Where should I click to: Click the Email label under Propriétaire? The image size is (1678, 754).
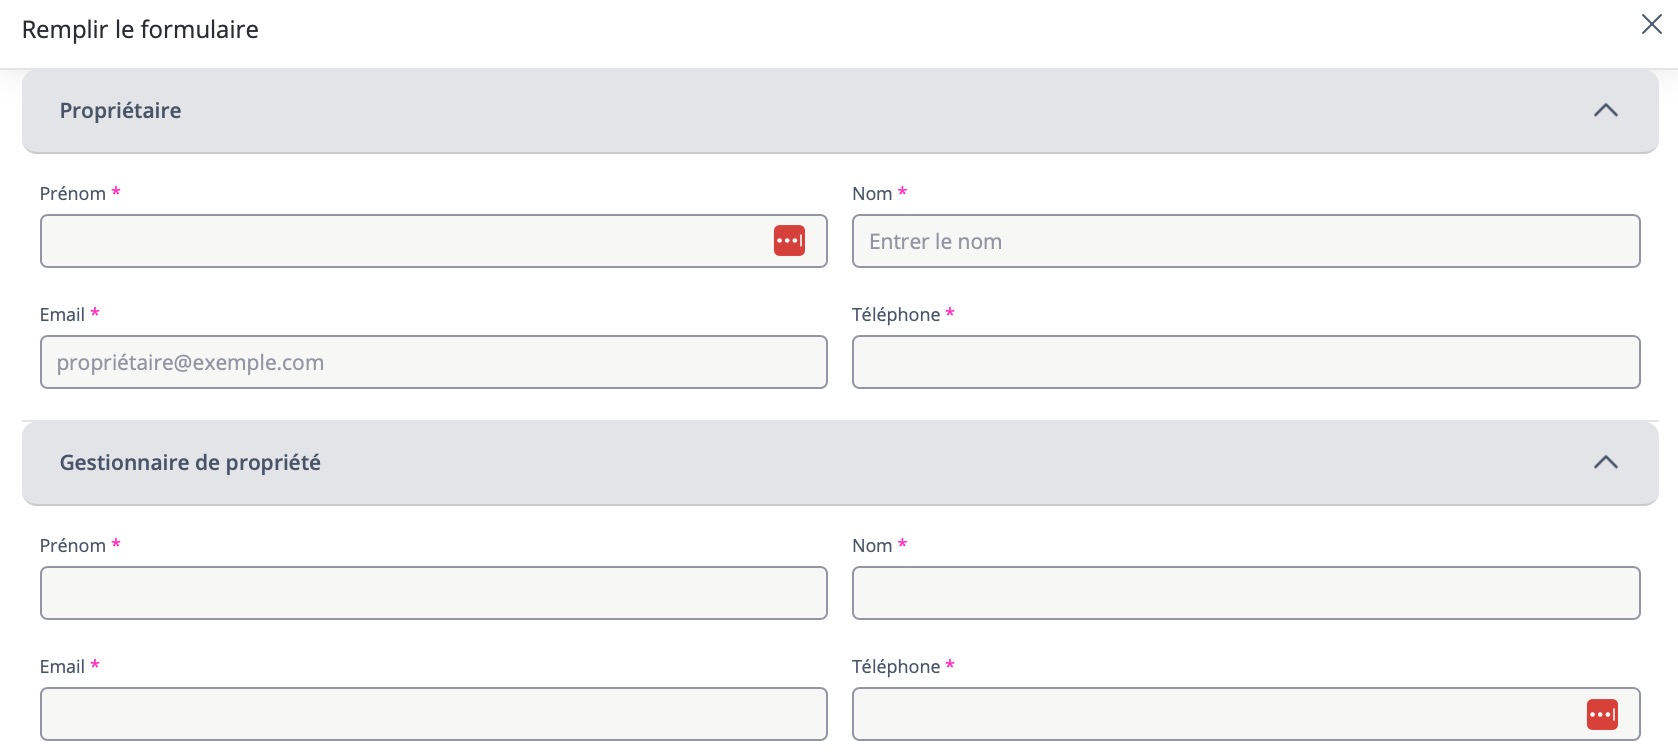62,315
